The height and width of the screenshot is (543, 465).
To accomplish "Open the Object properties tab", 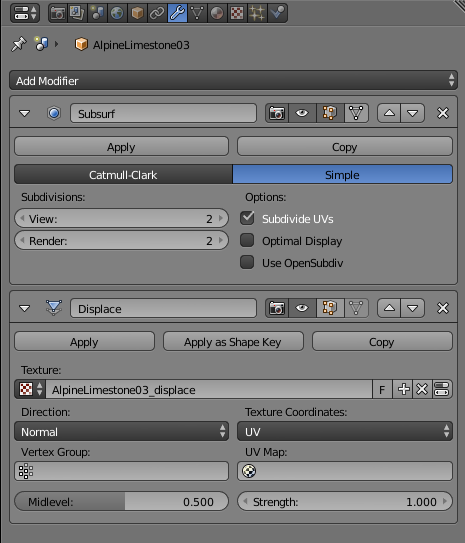I will pyautogui.click(x=137, y=13).
